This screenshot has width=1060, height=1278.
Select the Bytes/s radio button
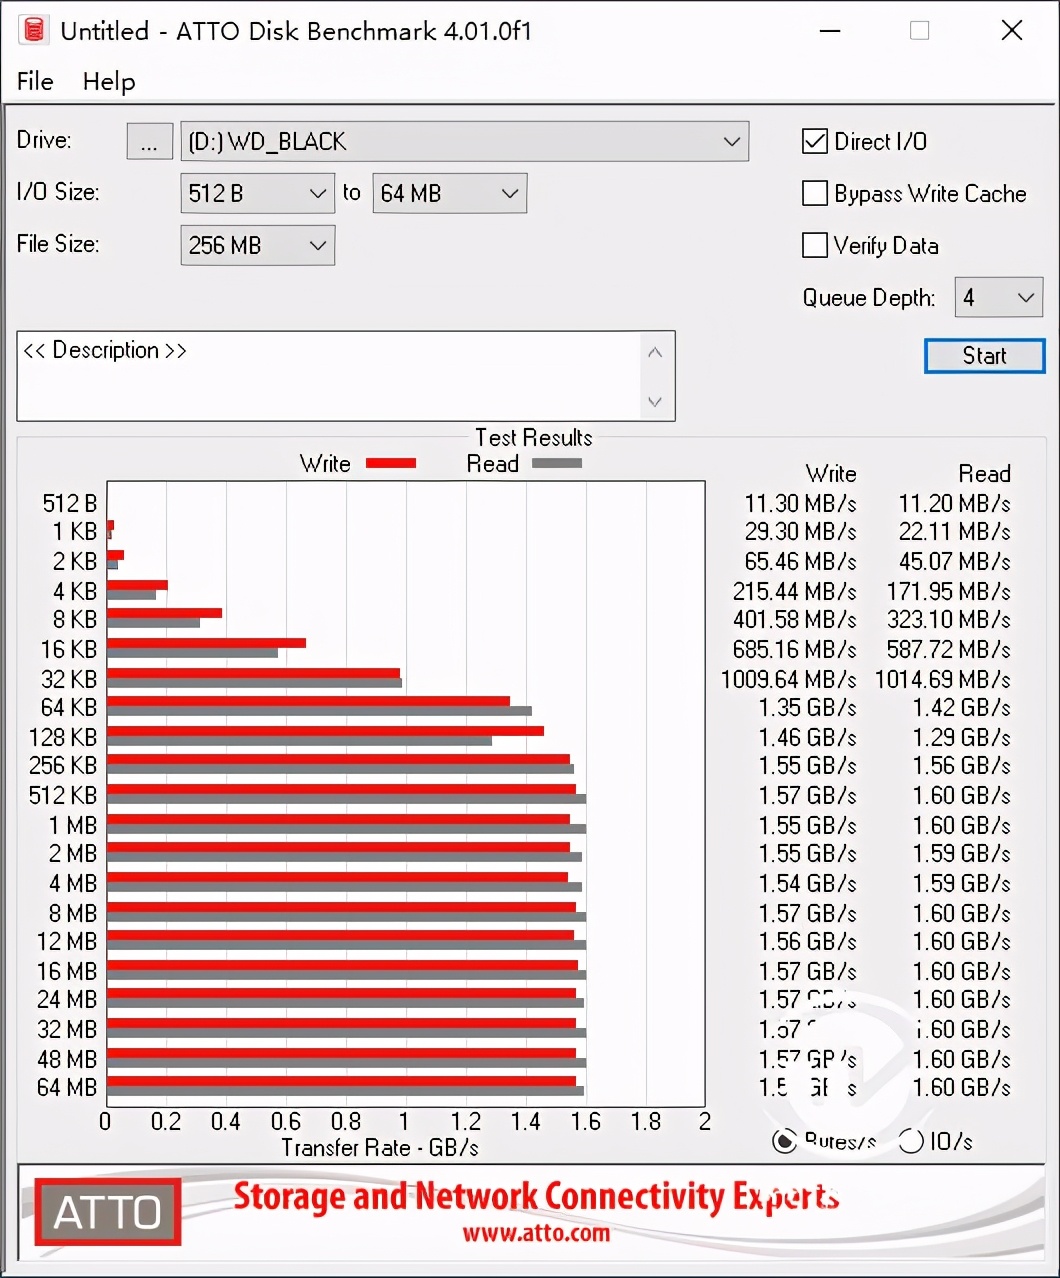click(x=785, y=1141)
